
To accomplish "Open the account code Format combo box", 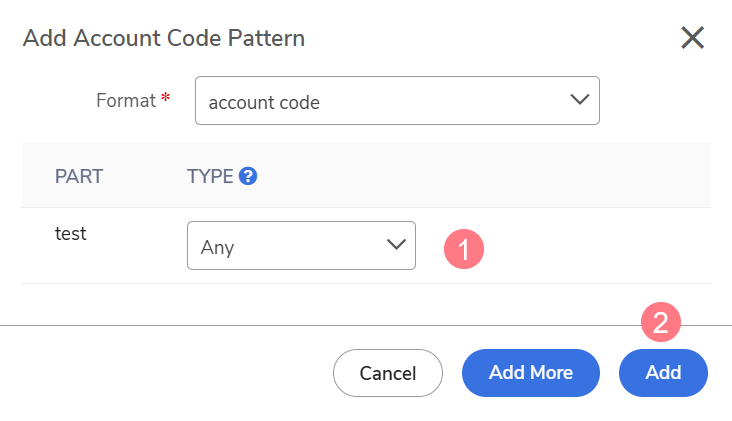I will tap(397, 100).
